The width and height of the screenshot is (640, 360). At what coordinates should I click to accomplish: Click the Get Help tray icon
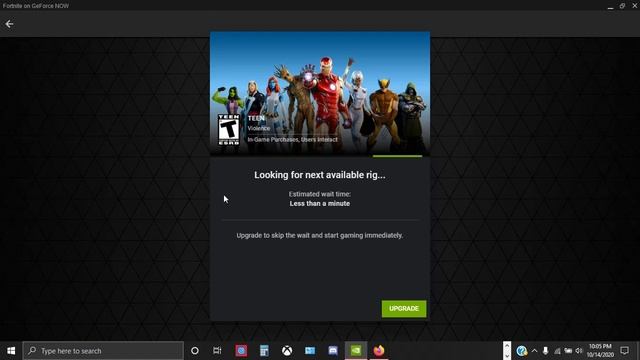pyautogui.click(x=521, y=351)
